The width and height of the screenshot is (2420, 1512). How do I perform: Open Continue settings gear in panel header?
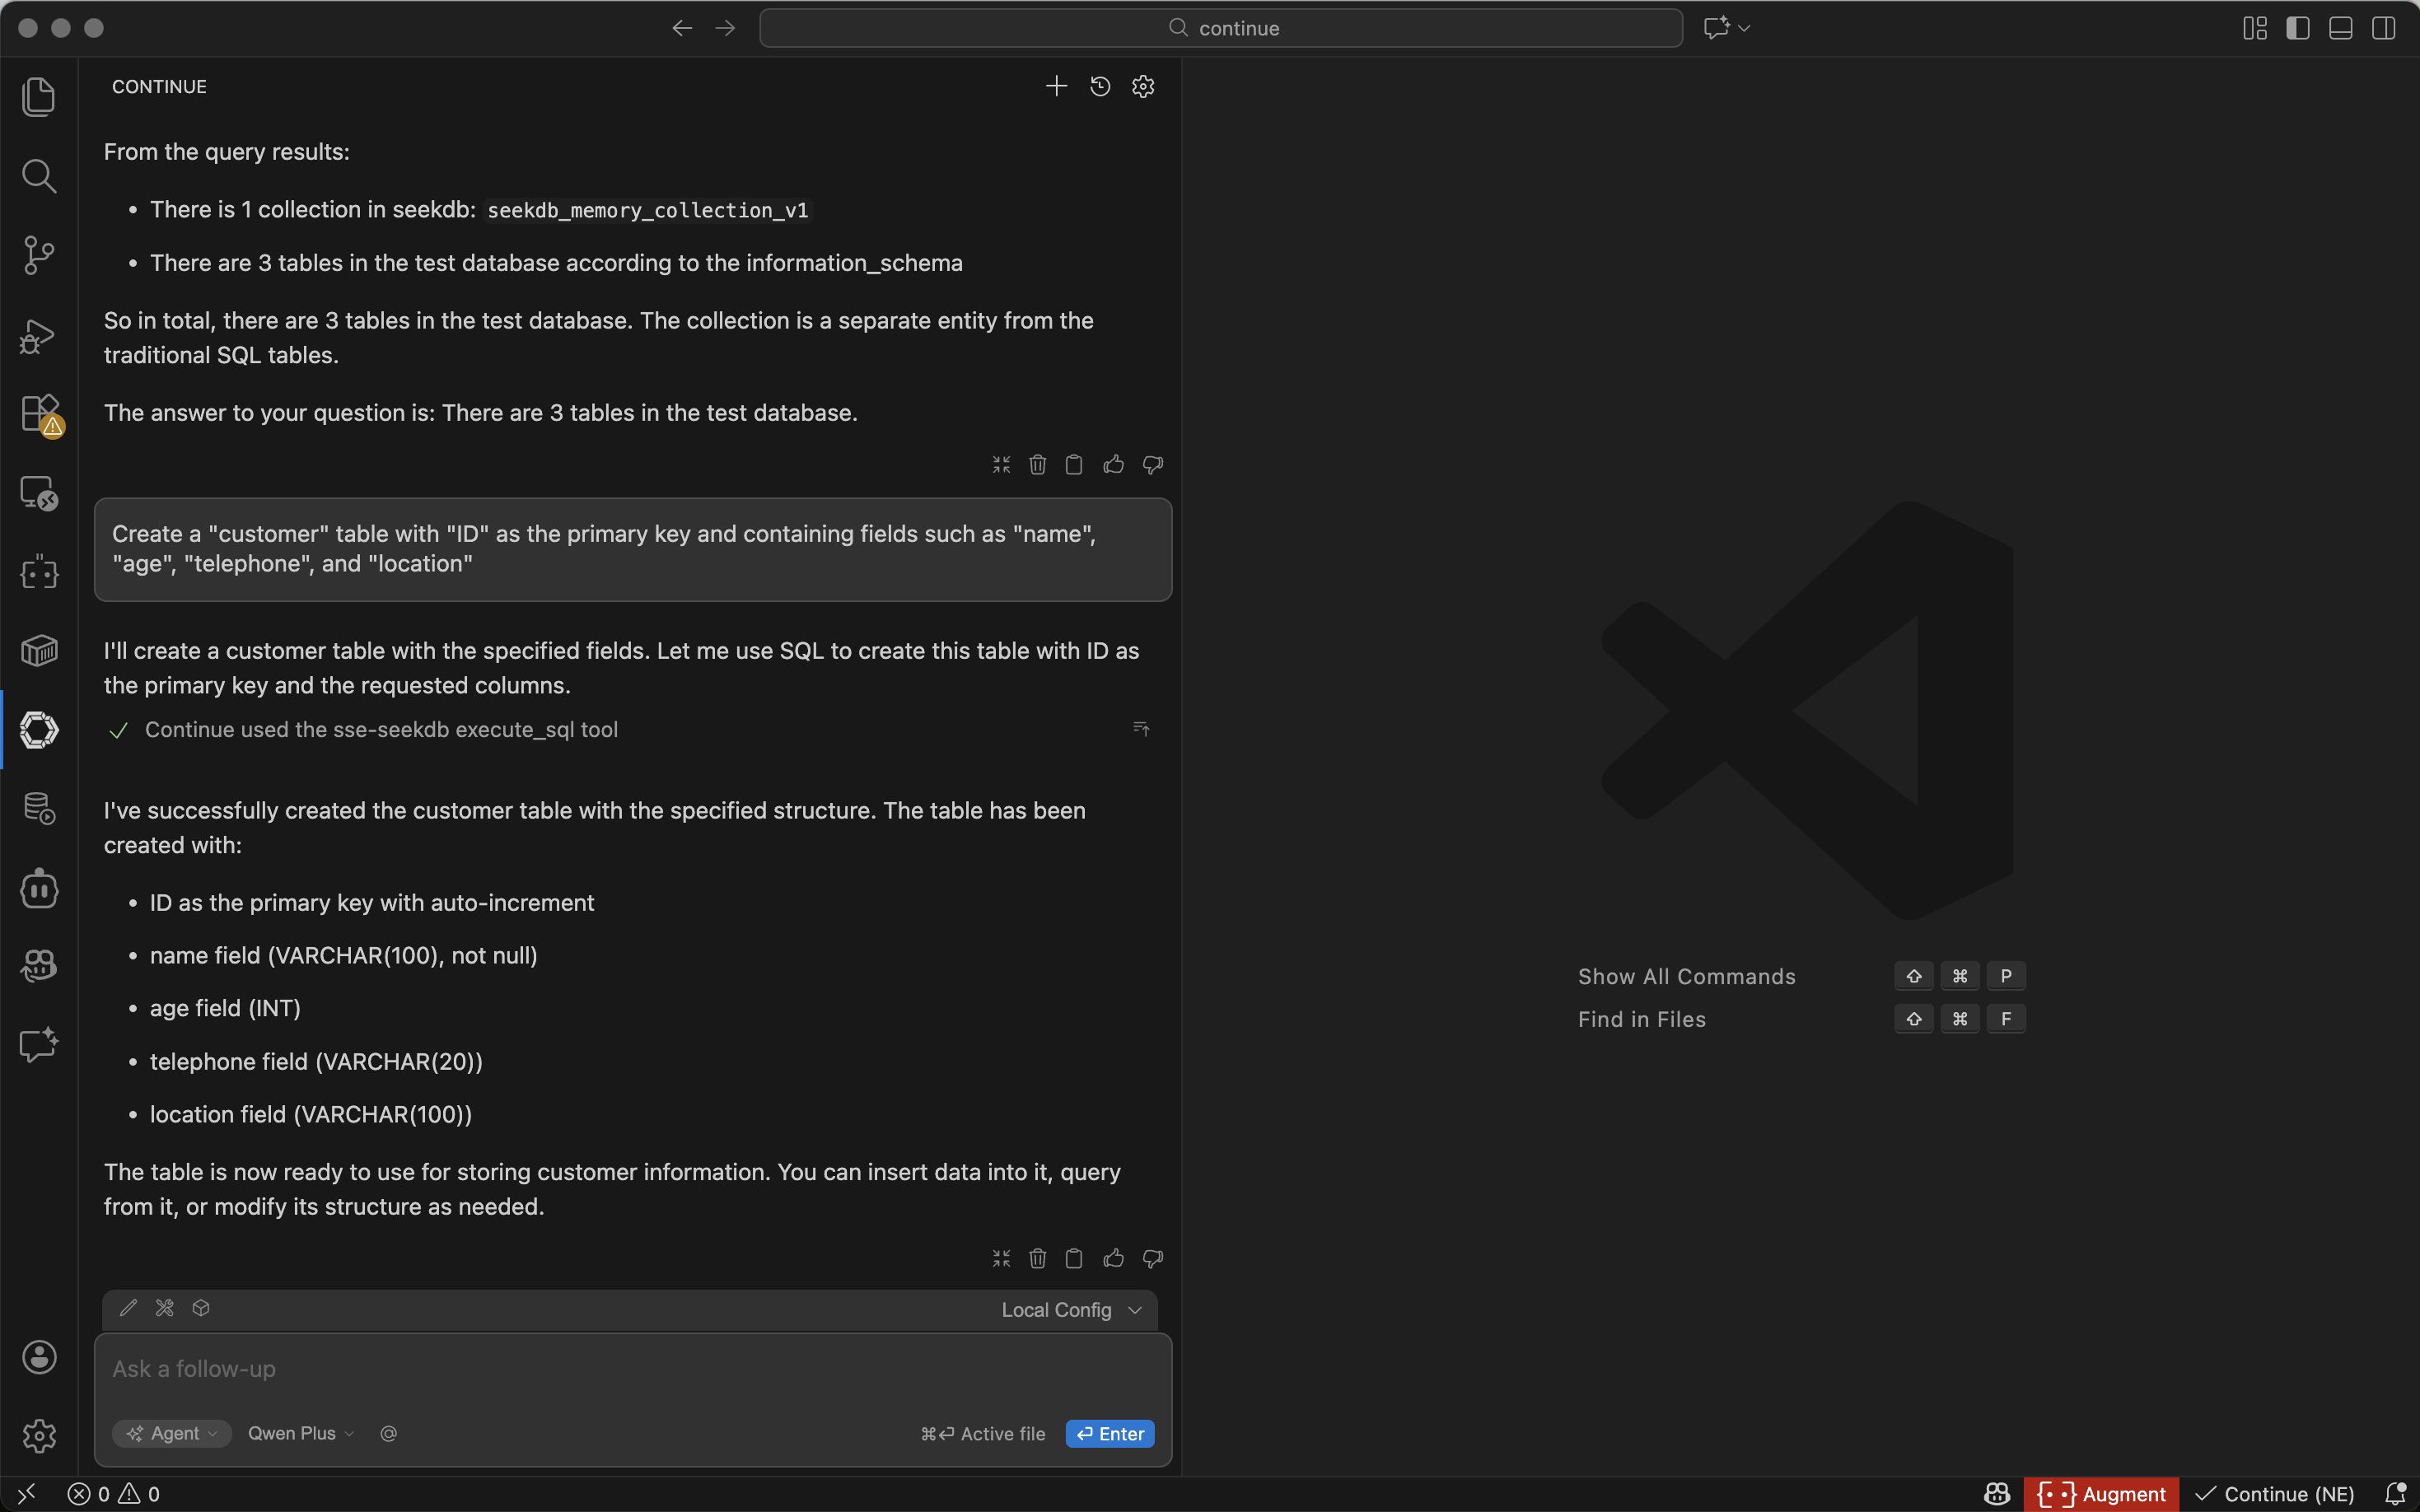point(1143,87)
